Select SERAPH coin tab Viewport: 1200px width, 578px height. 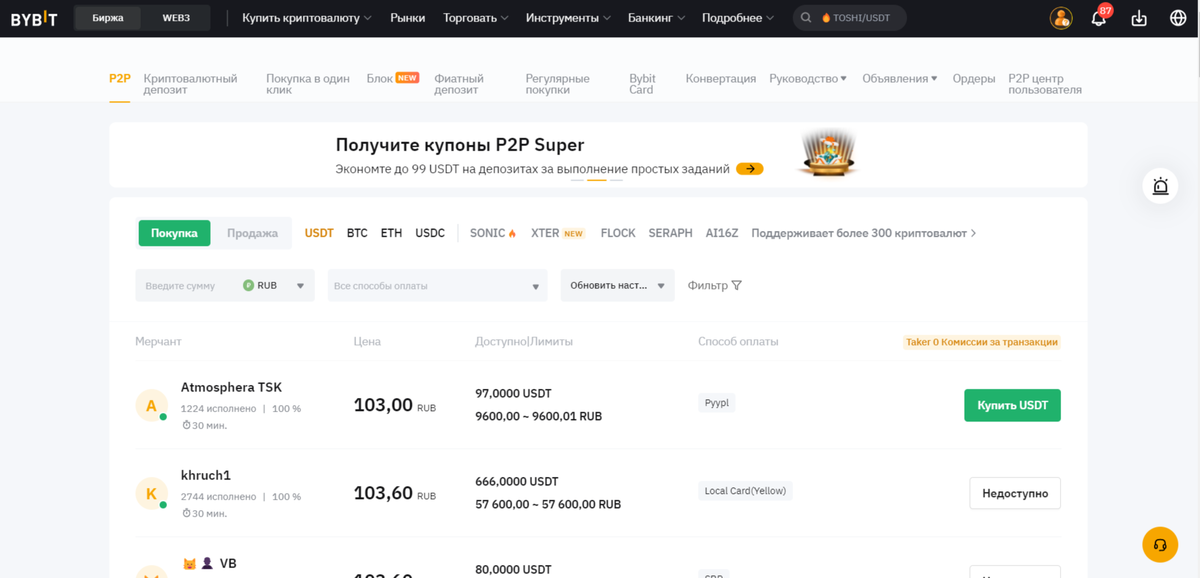(670, 233)
